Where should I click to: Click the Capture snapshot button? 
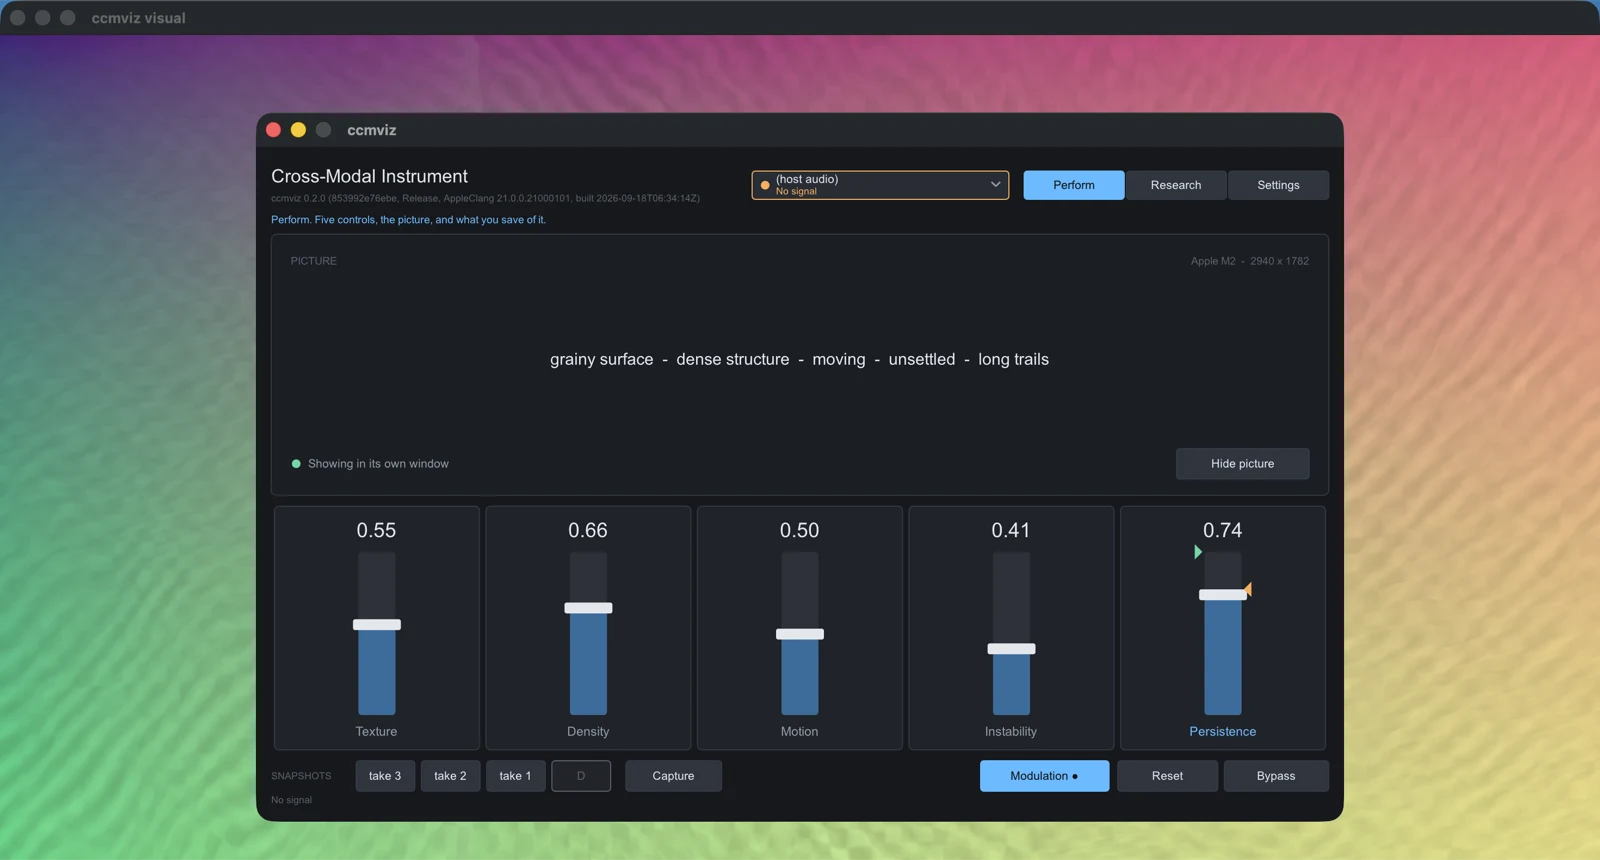(673, 776)
